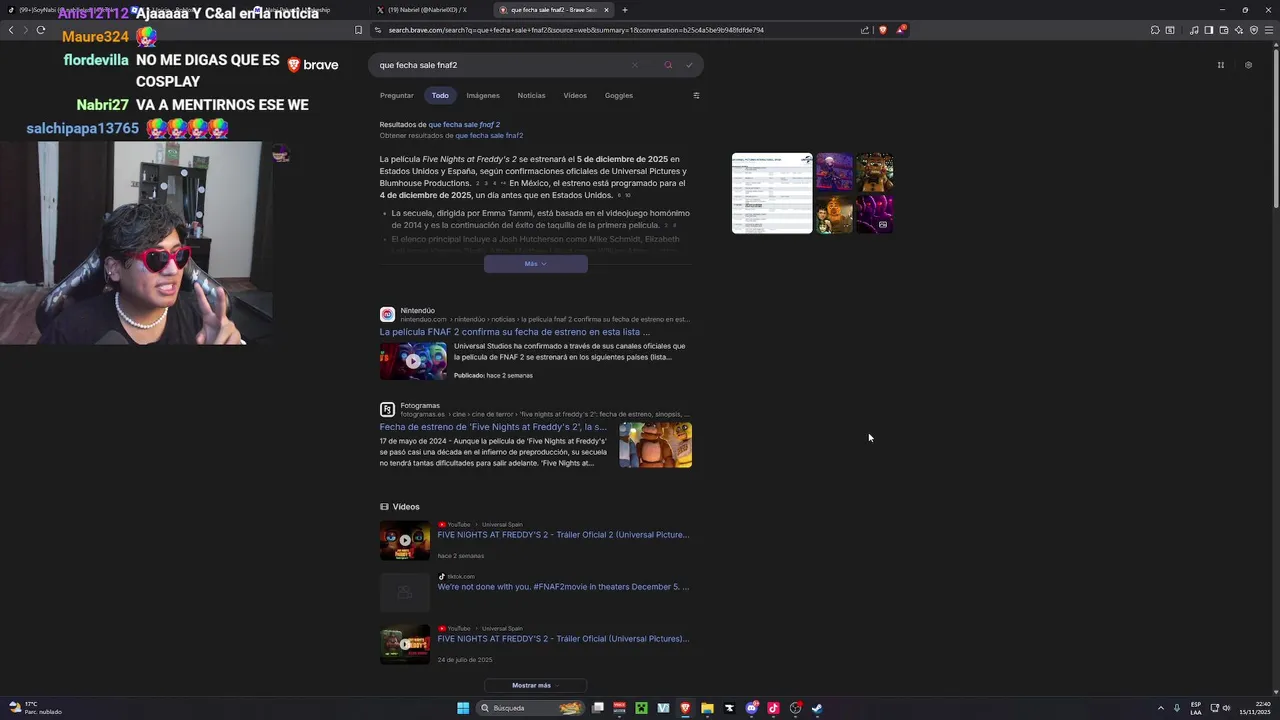Open the Preguntar tab
Screen dimensions: 1280x720
coord(397,96)
